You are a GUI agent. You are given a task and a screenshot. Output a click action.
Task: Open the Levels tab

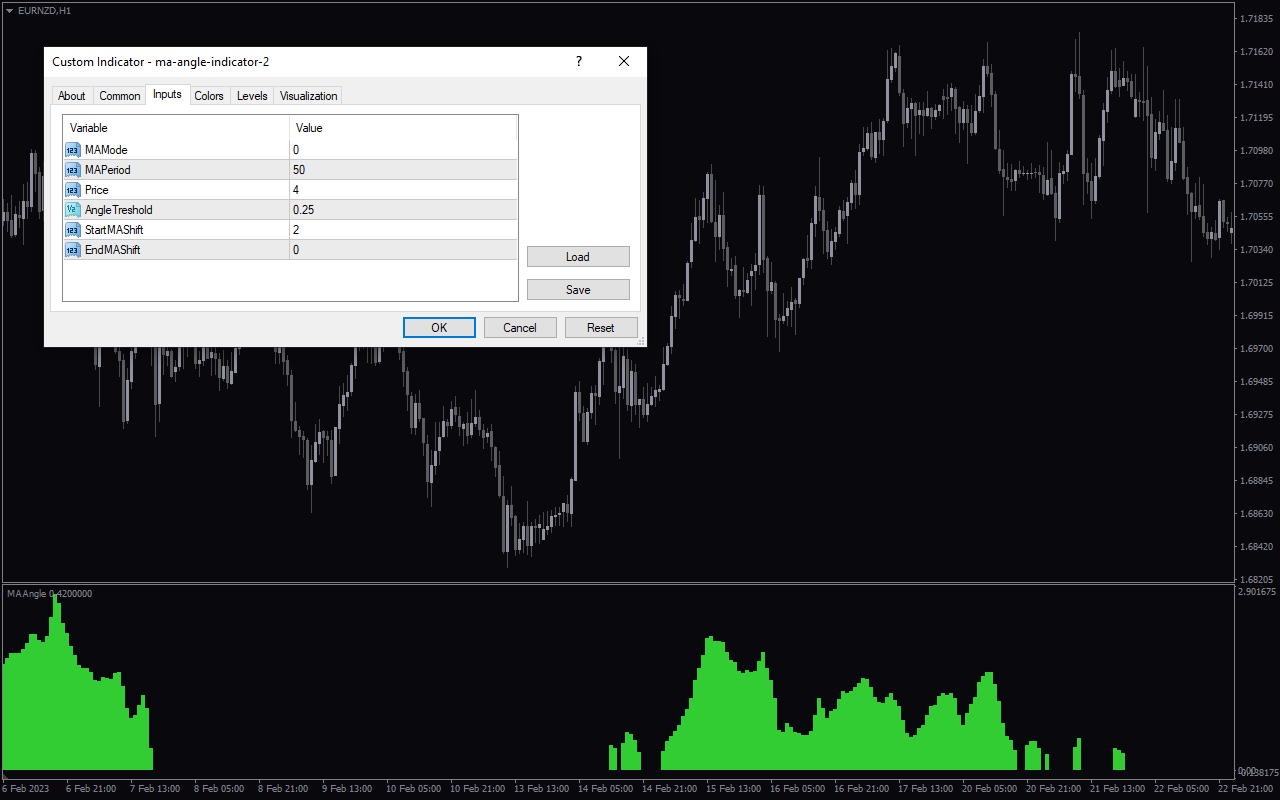[252, 96]
